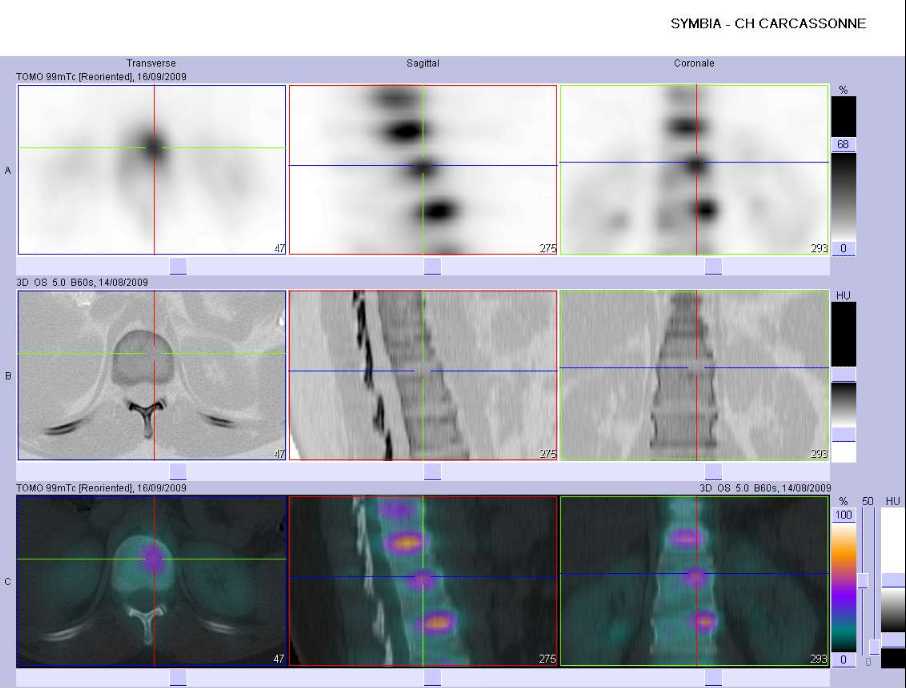
Task: Click the row B transverse CT image
Action: tap(152, 375)
